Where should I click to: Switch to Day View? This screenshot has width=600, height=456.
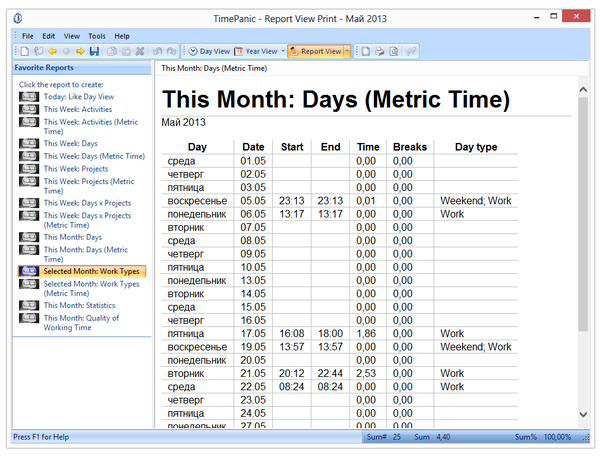point(209,51)
